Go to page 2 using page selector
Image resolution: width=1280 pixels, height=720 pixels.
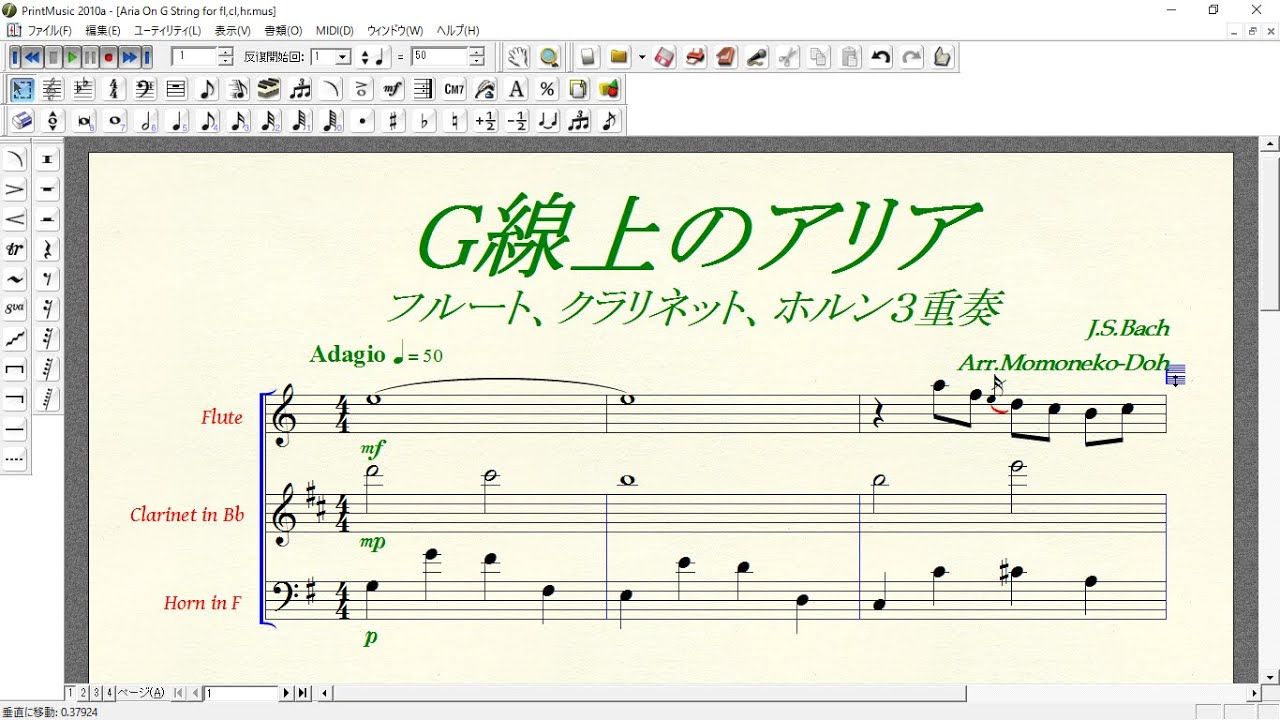83,692
